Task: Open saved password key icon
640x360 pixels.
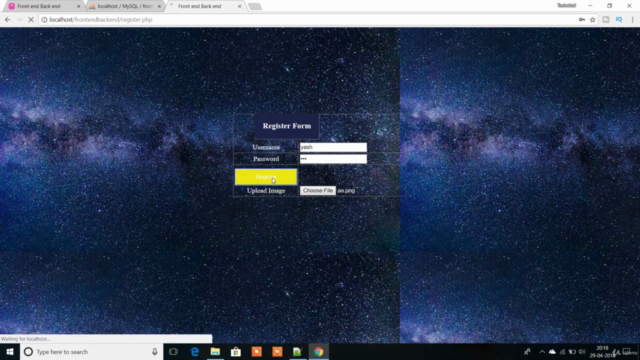Action: (x=582, y=20)
